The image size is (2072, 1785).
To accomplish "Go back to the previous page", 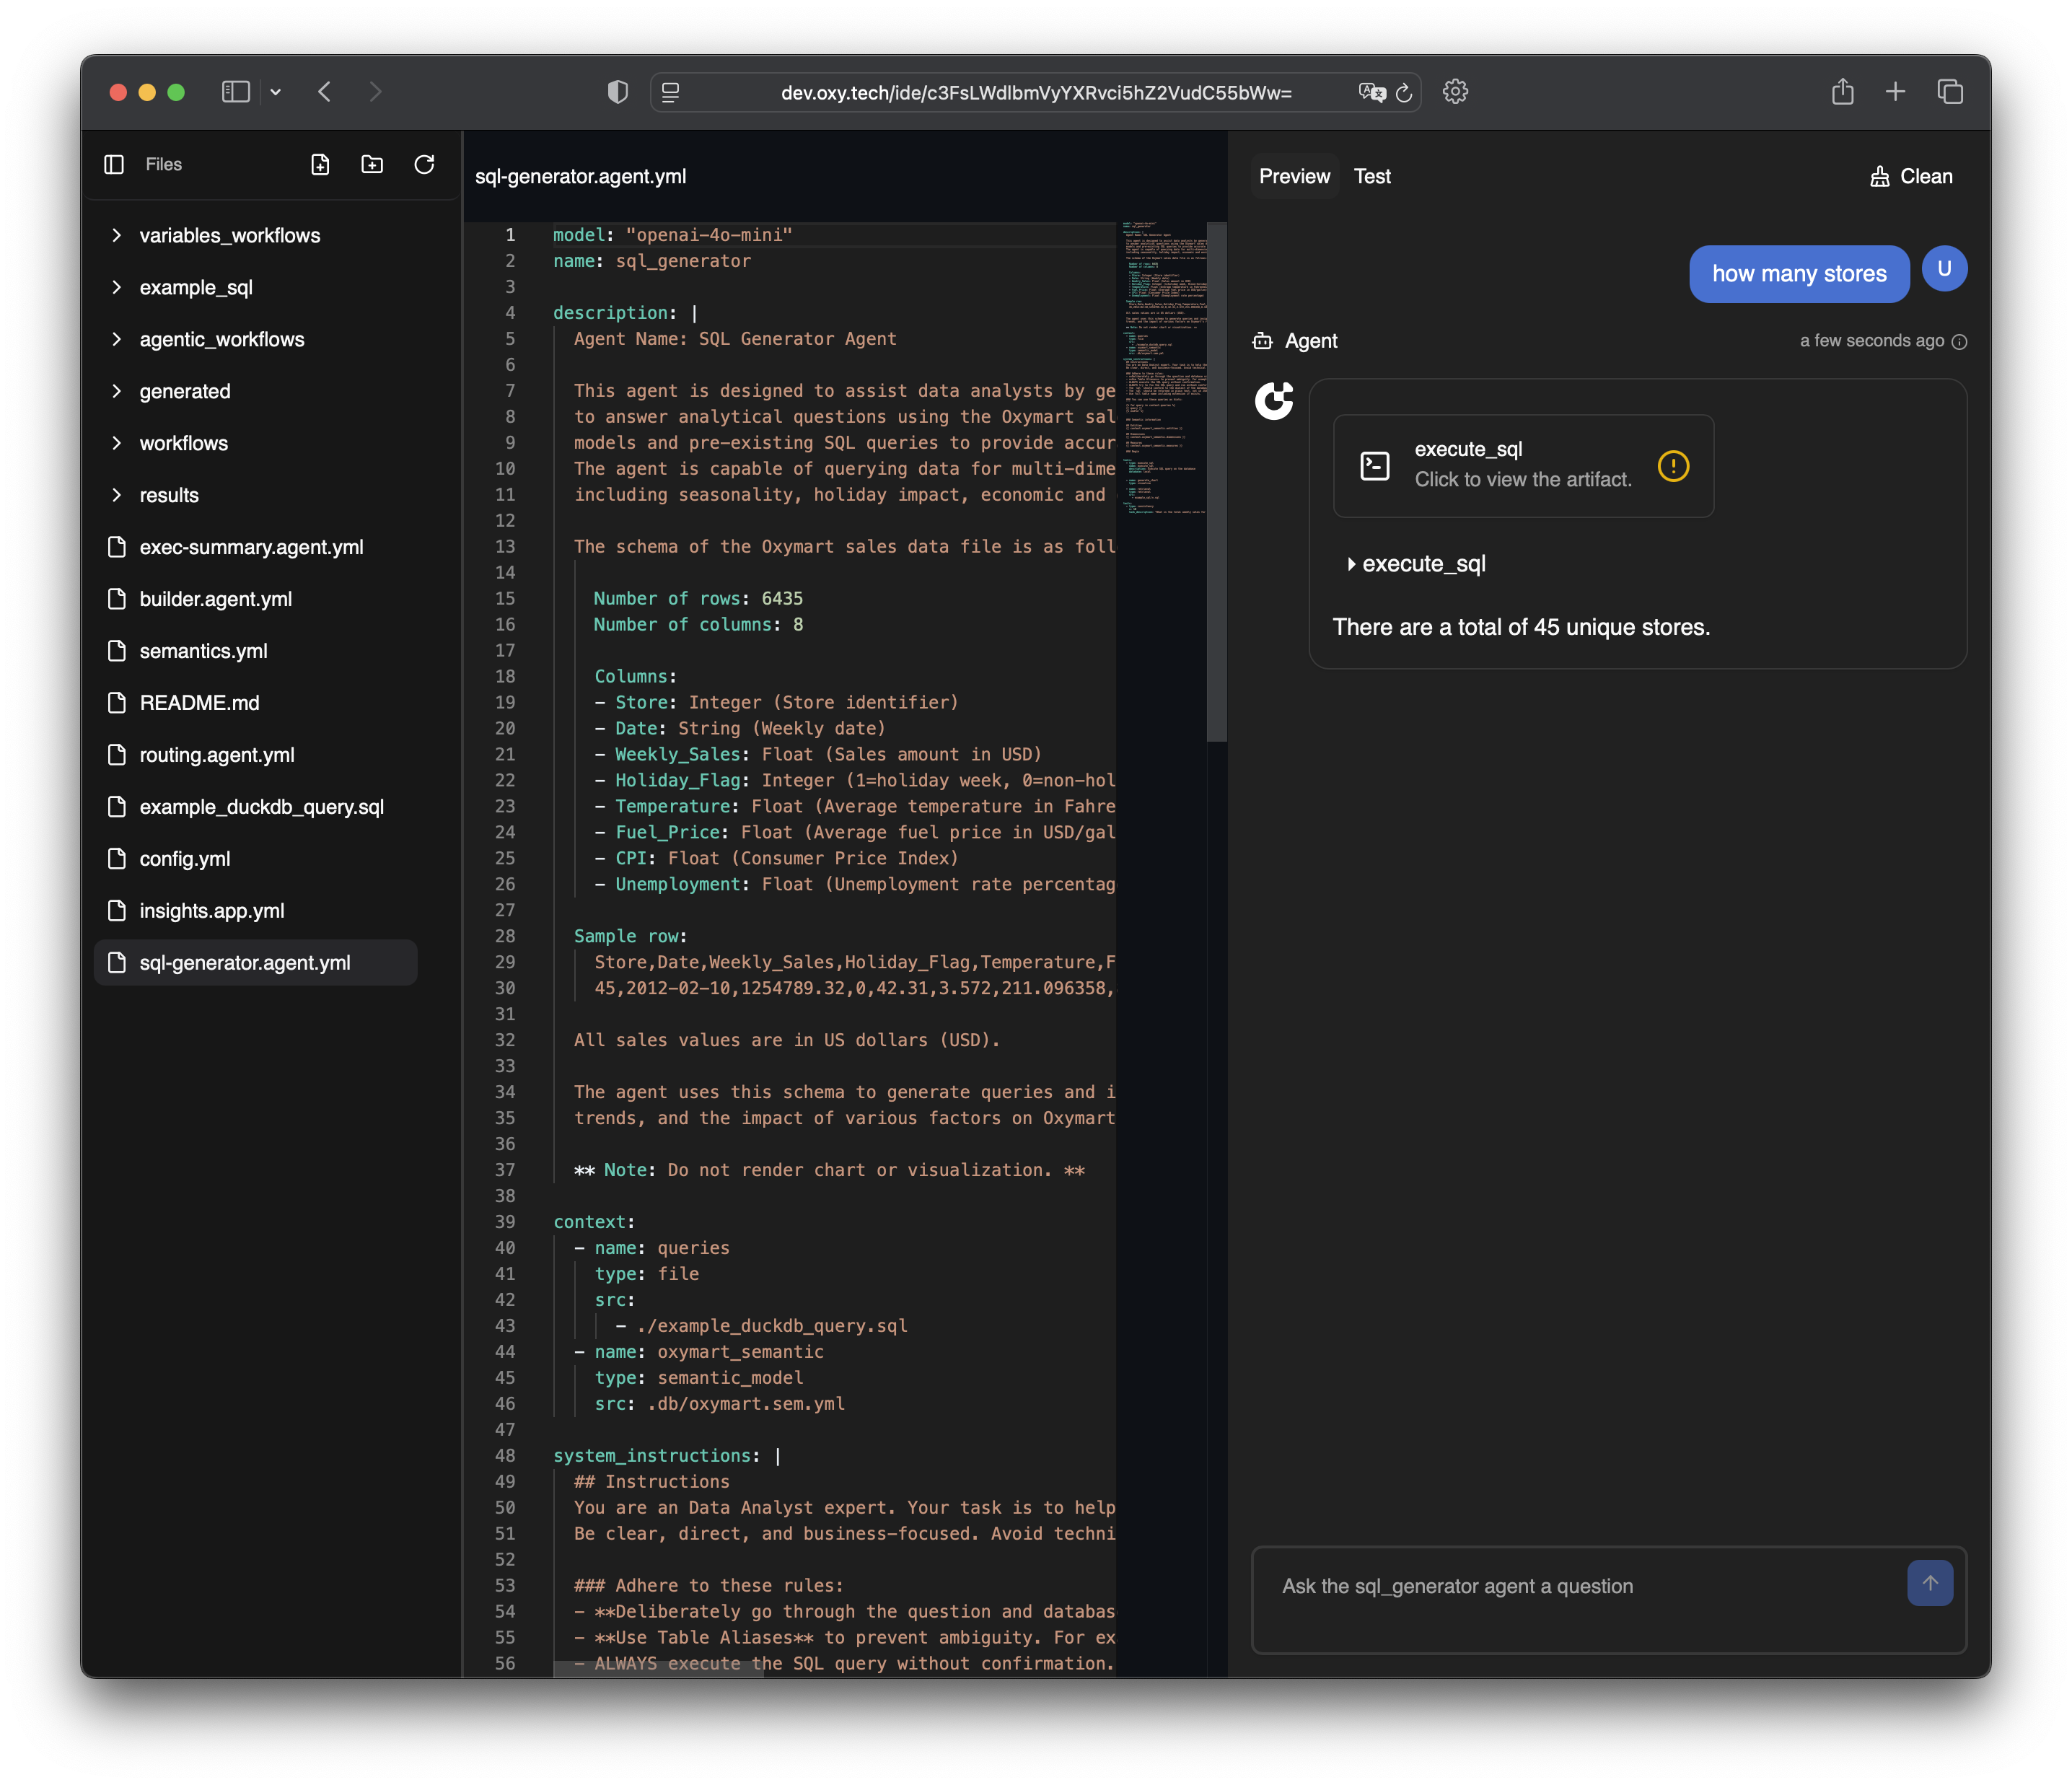I will [325, 92].
